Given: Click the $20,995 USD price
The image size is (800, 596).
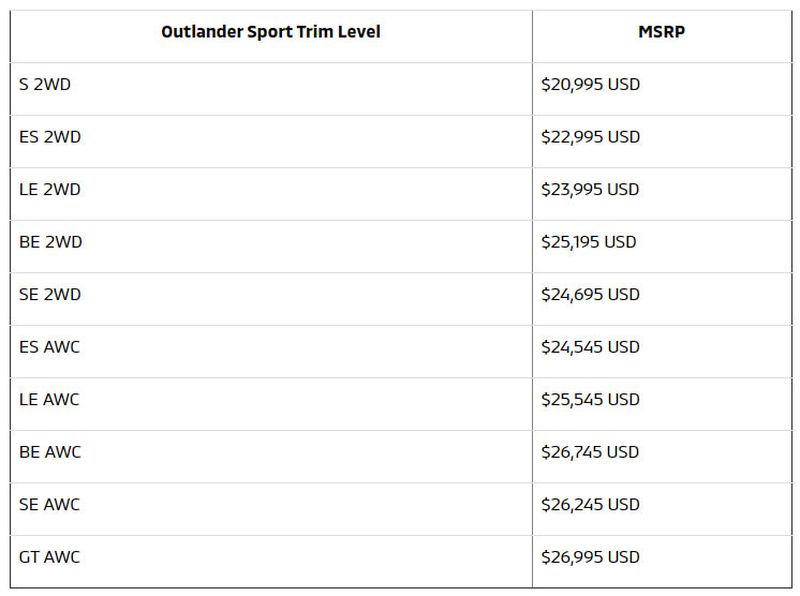Looking at the screenshot, I should 590,84.
